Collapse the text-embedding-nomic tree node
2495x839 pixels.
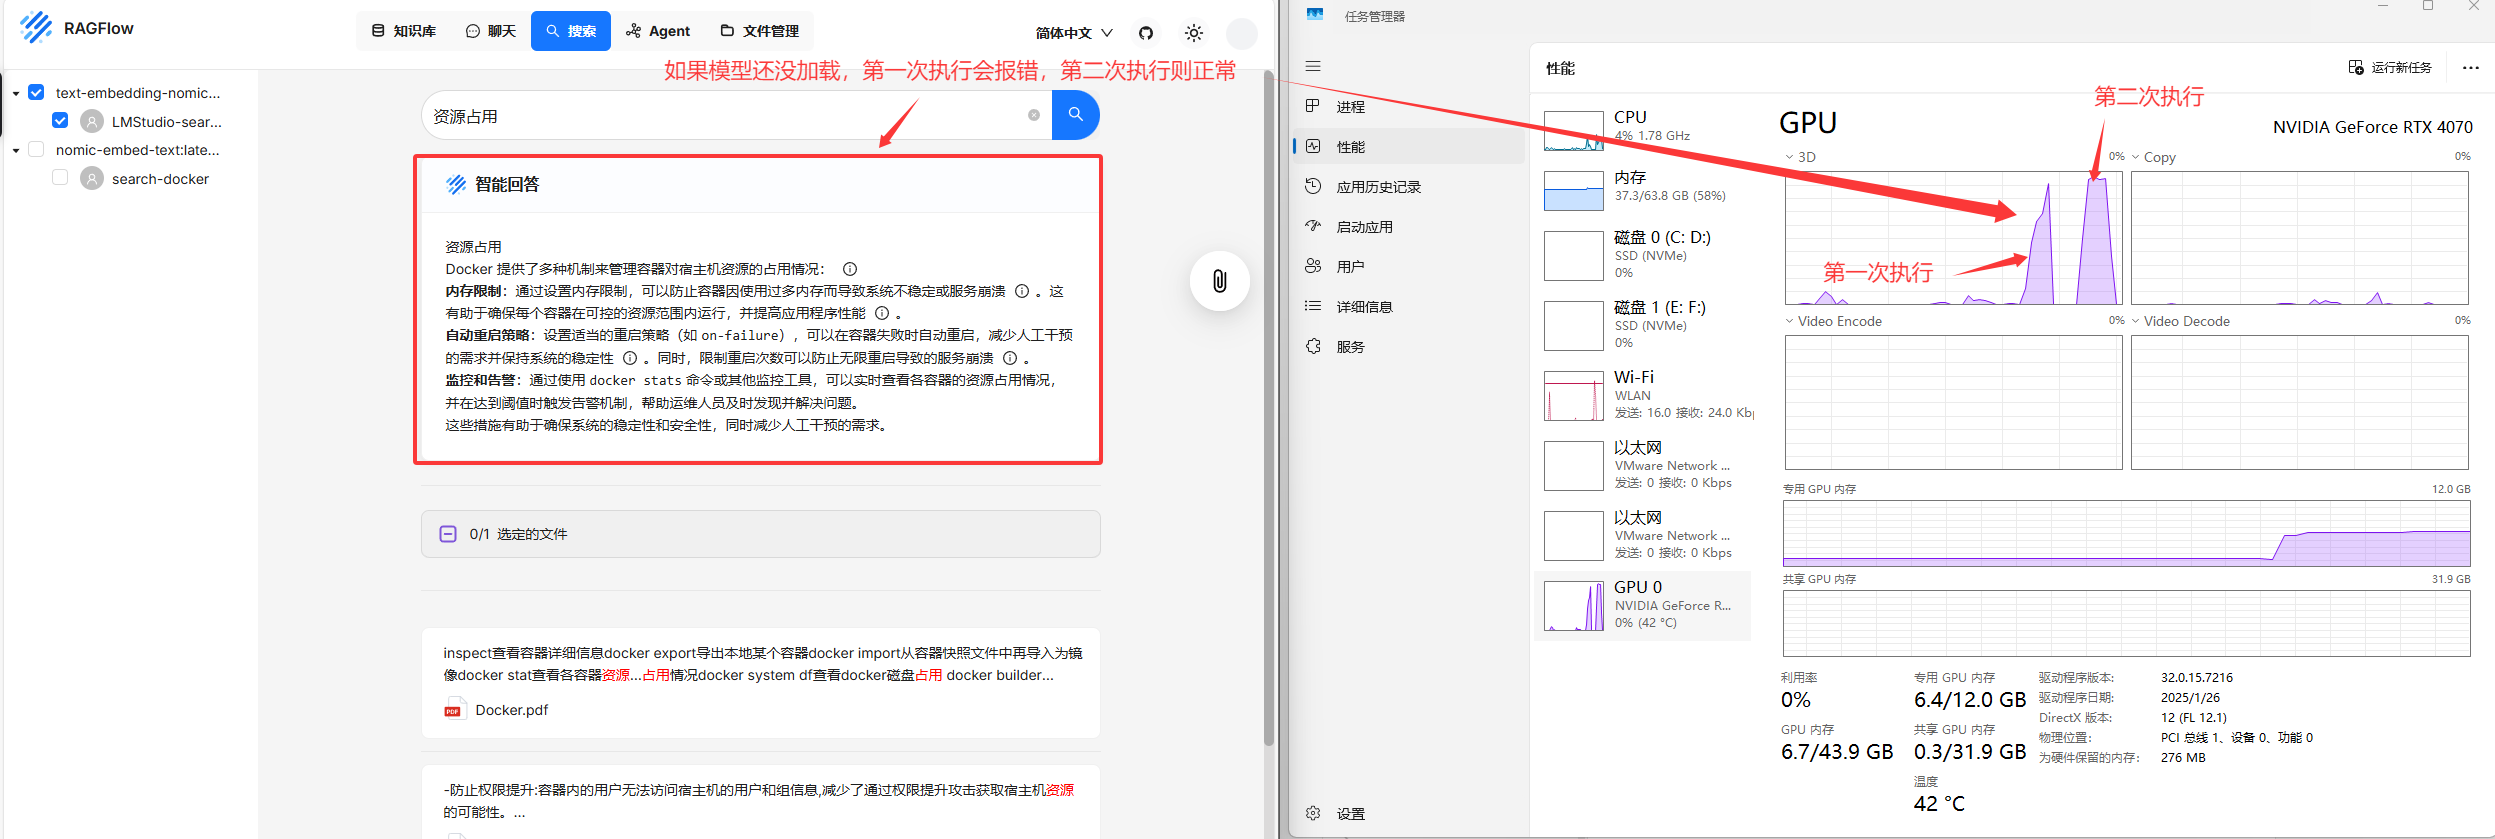pos(16,93)
